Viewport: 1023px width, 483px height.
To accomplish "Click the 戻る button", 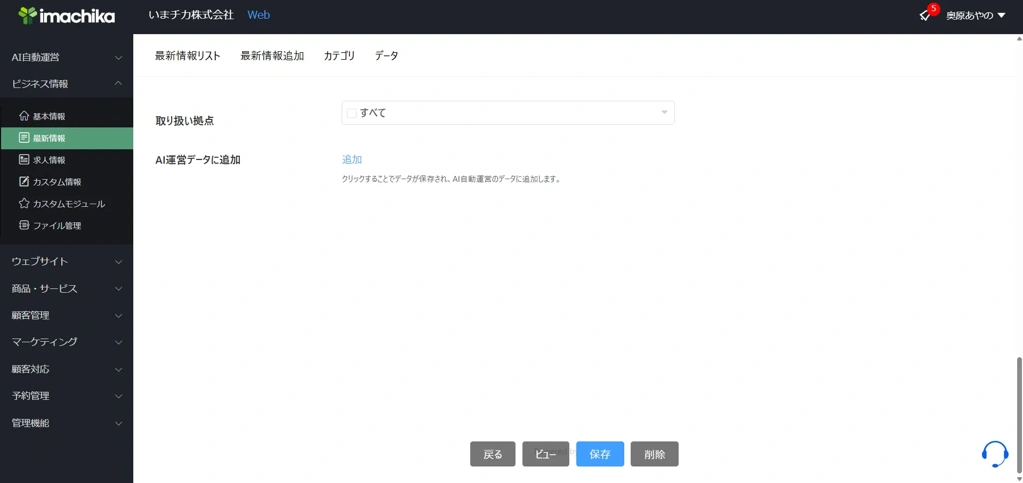I will point(493,454).
